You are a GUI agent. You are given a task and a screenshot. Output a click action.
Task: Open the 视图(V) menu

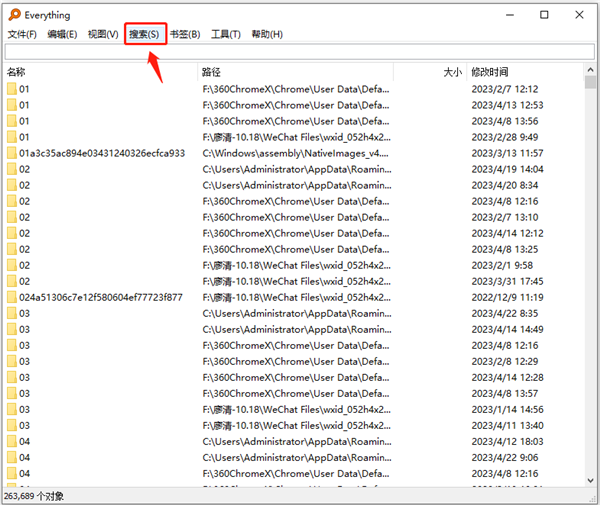point(103,34)
